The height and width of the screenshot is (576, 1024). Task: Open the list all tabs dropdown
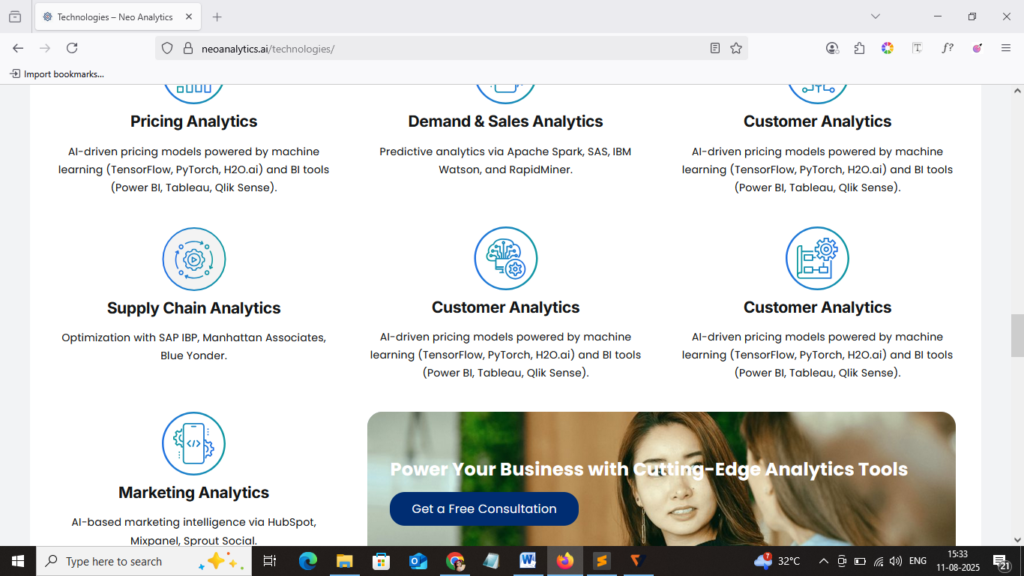(875, 17)
